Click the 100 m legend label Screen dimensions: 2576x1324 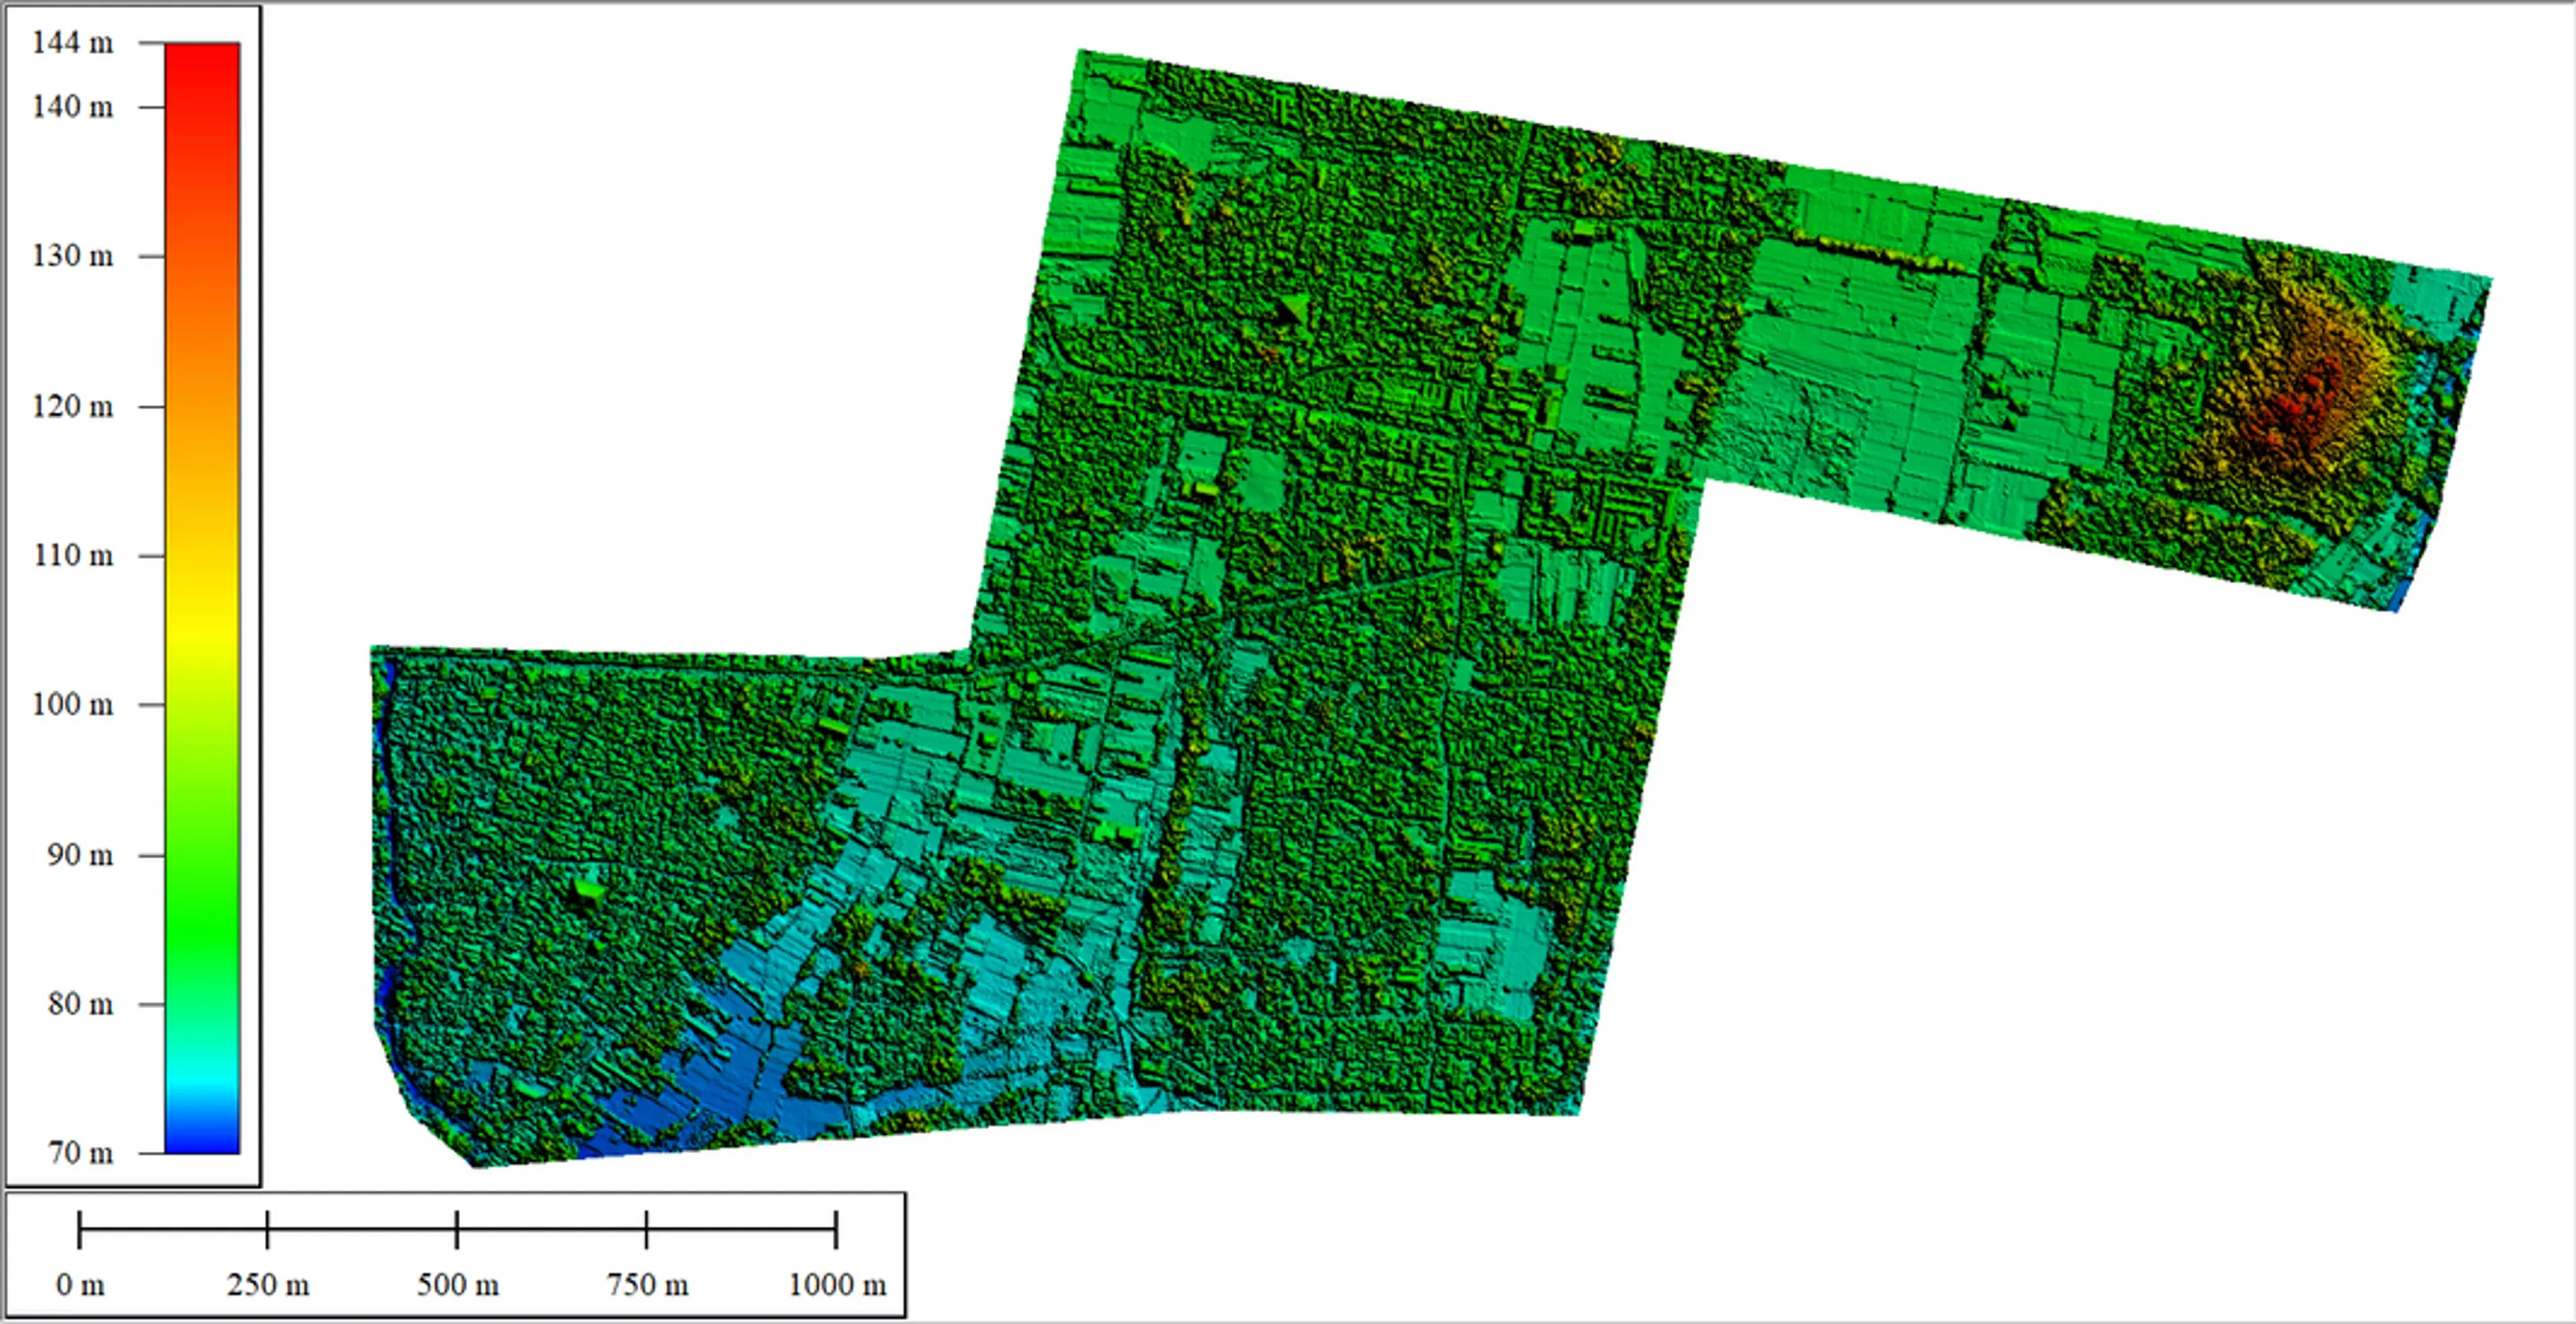coord(72,705)
